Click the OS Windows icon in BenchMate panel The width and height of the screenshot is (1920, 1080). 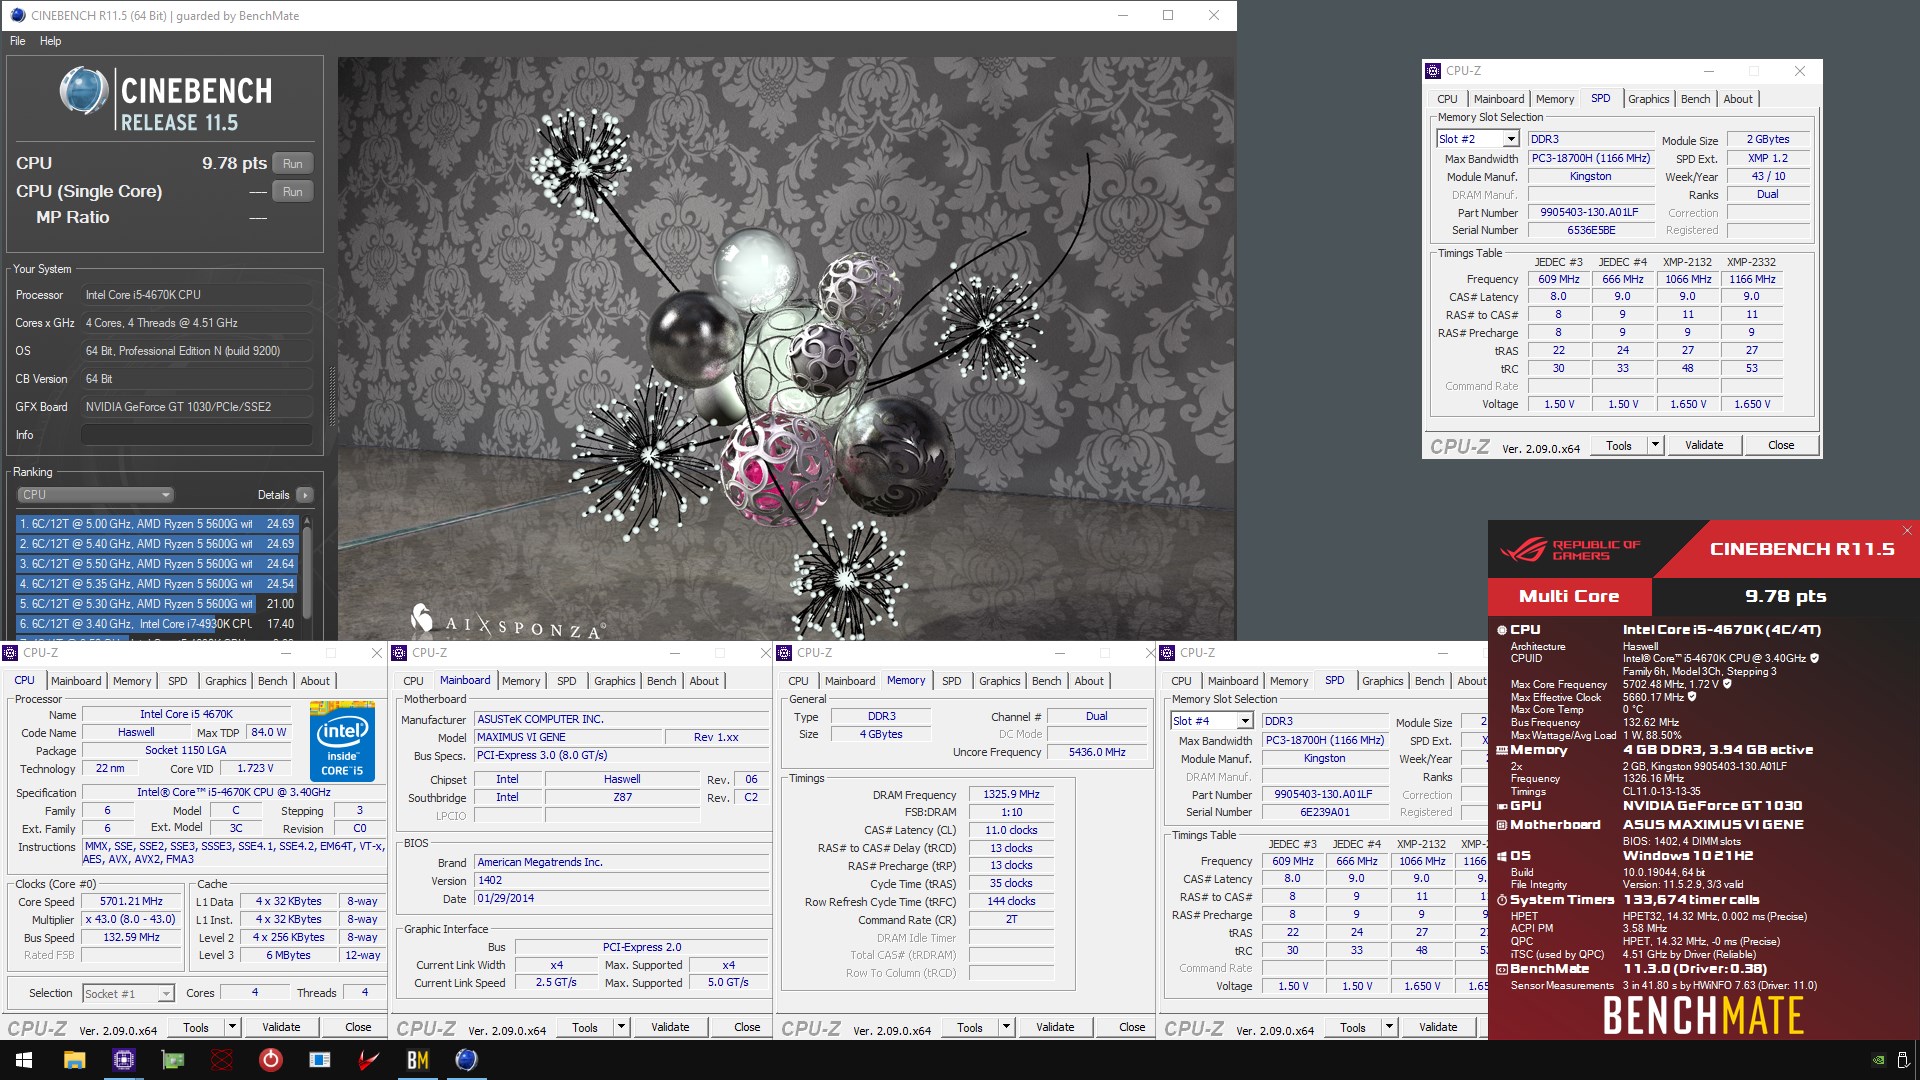click(x=1501, y=856)
